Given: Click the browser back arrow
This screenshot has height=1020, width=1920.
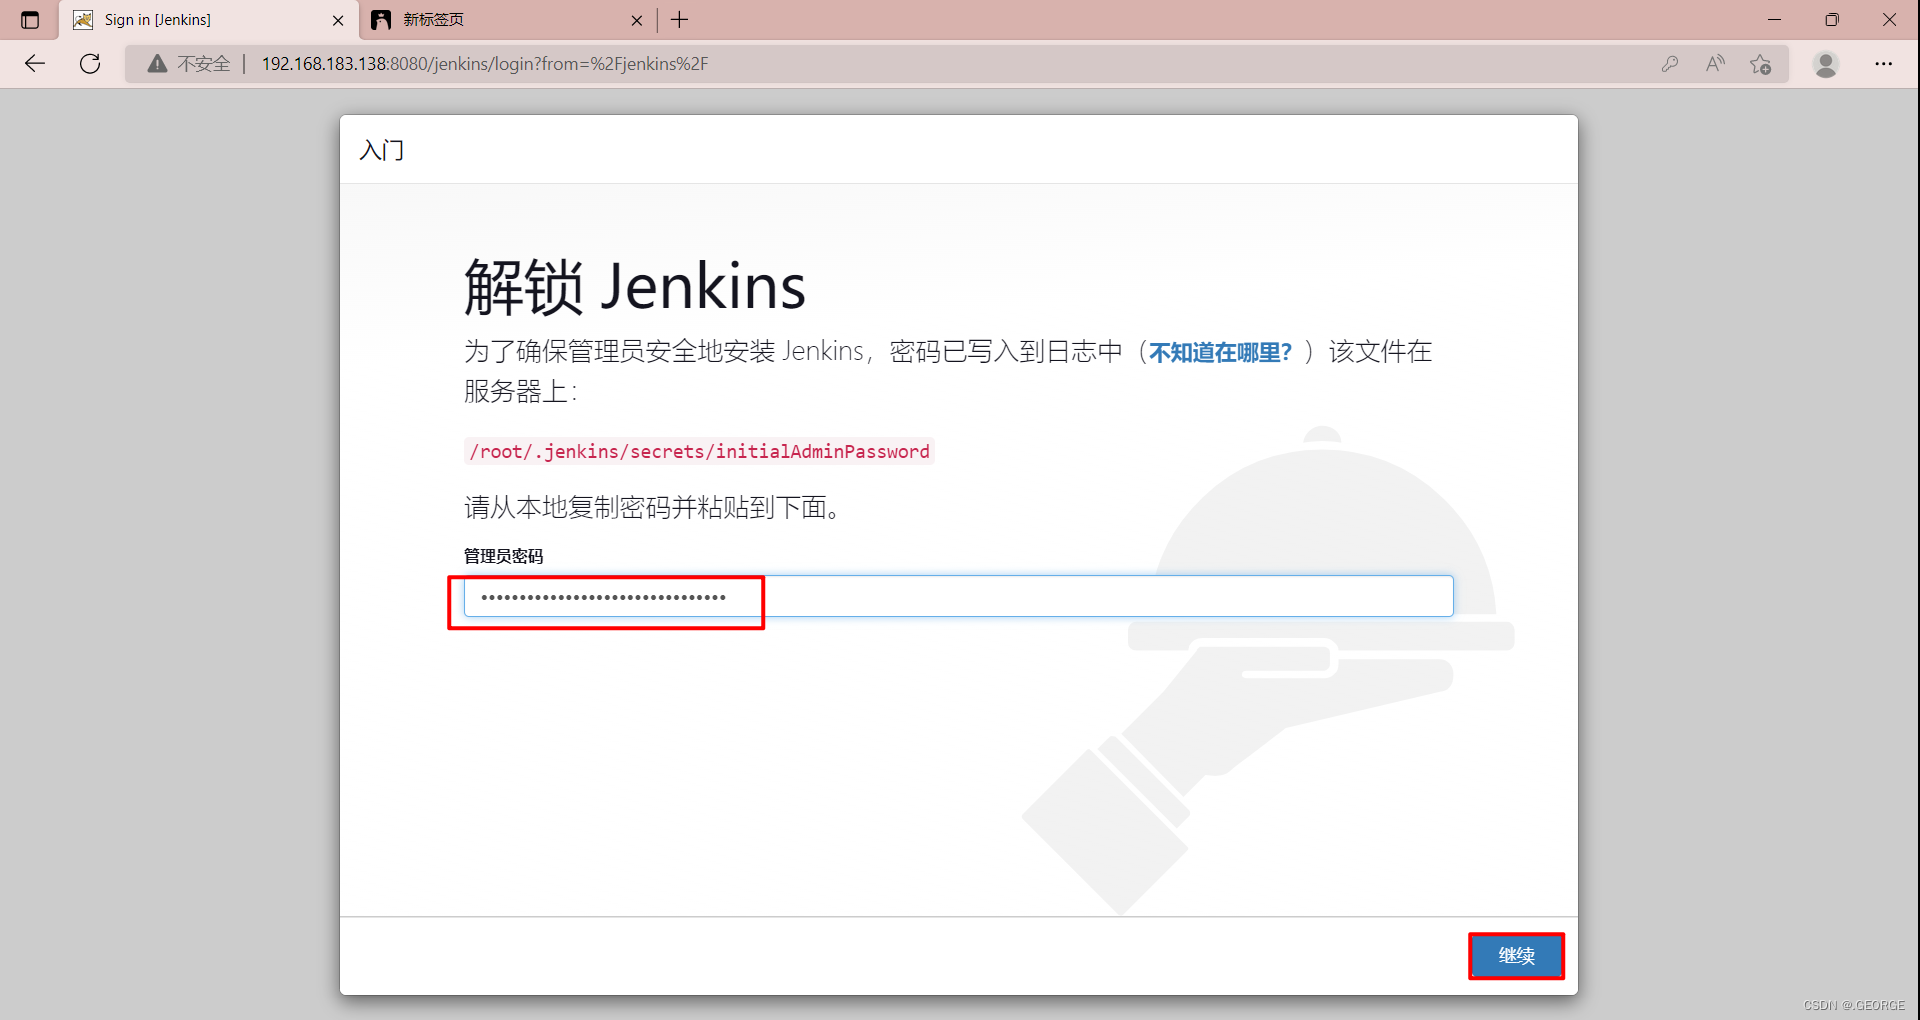Looking at the screenshot, I should pos(35,64).
